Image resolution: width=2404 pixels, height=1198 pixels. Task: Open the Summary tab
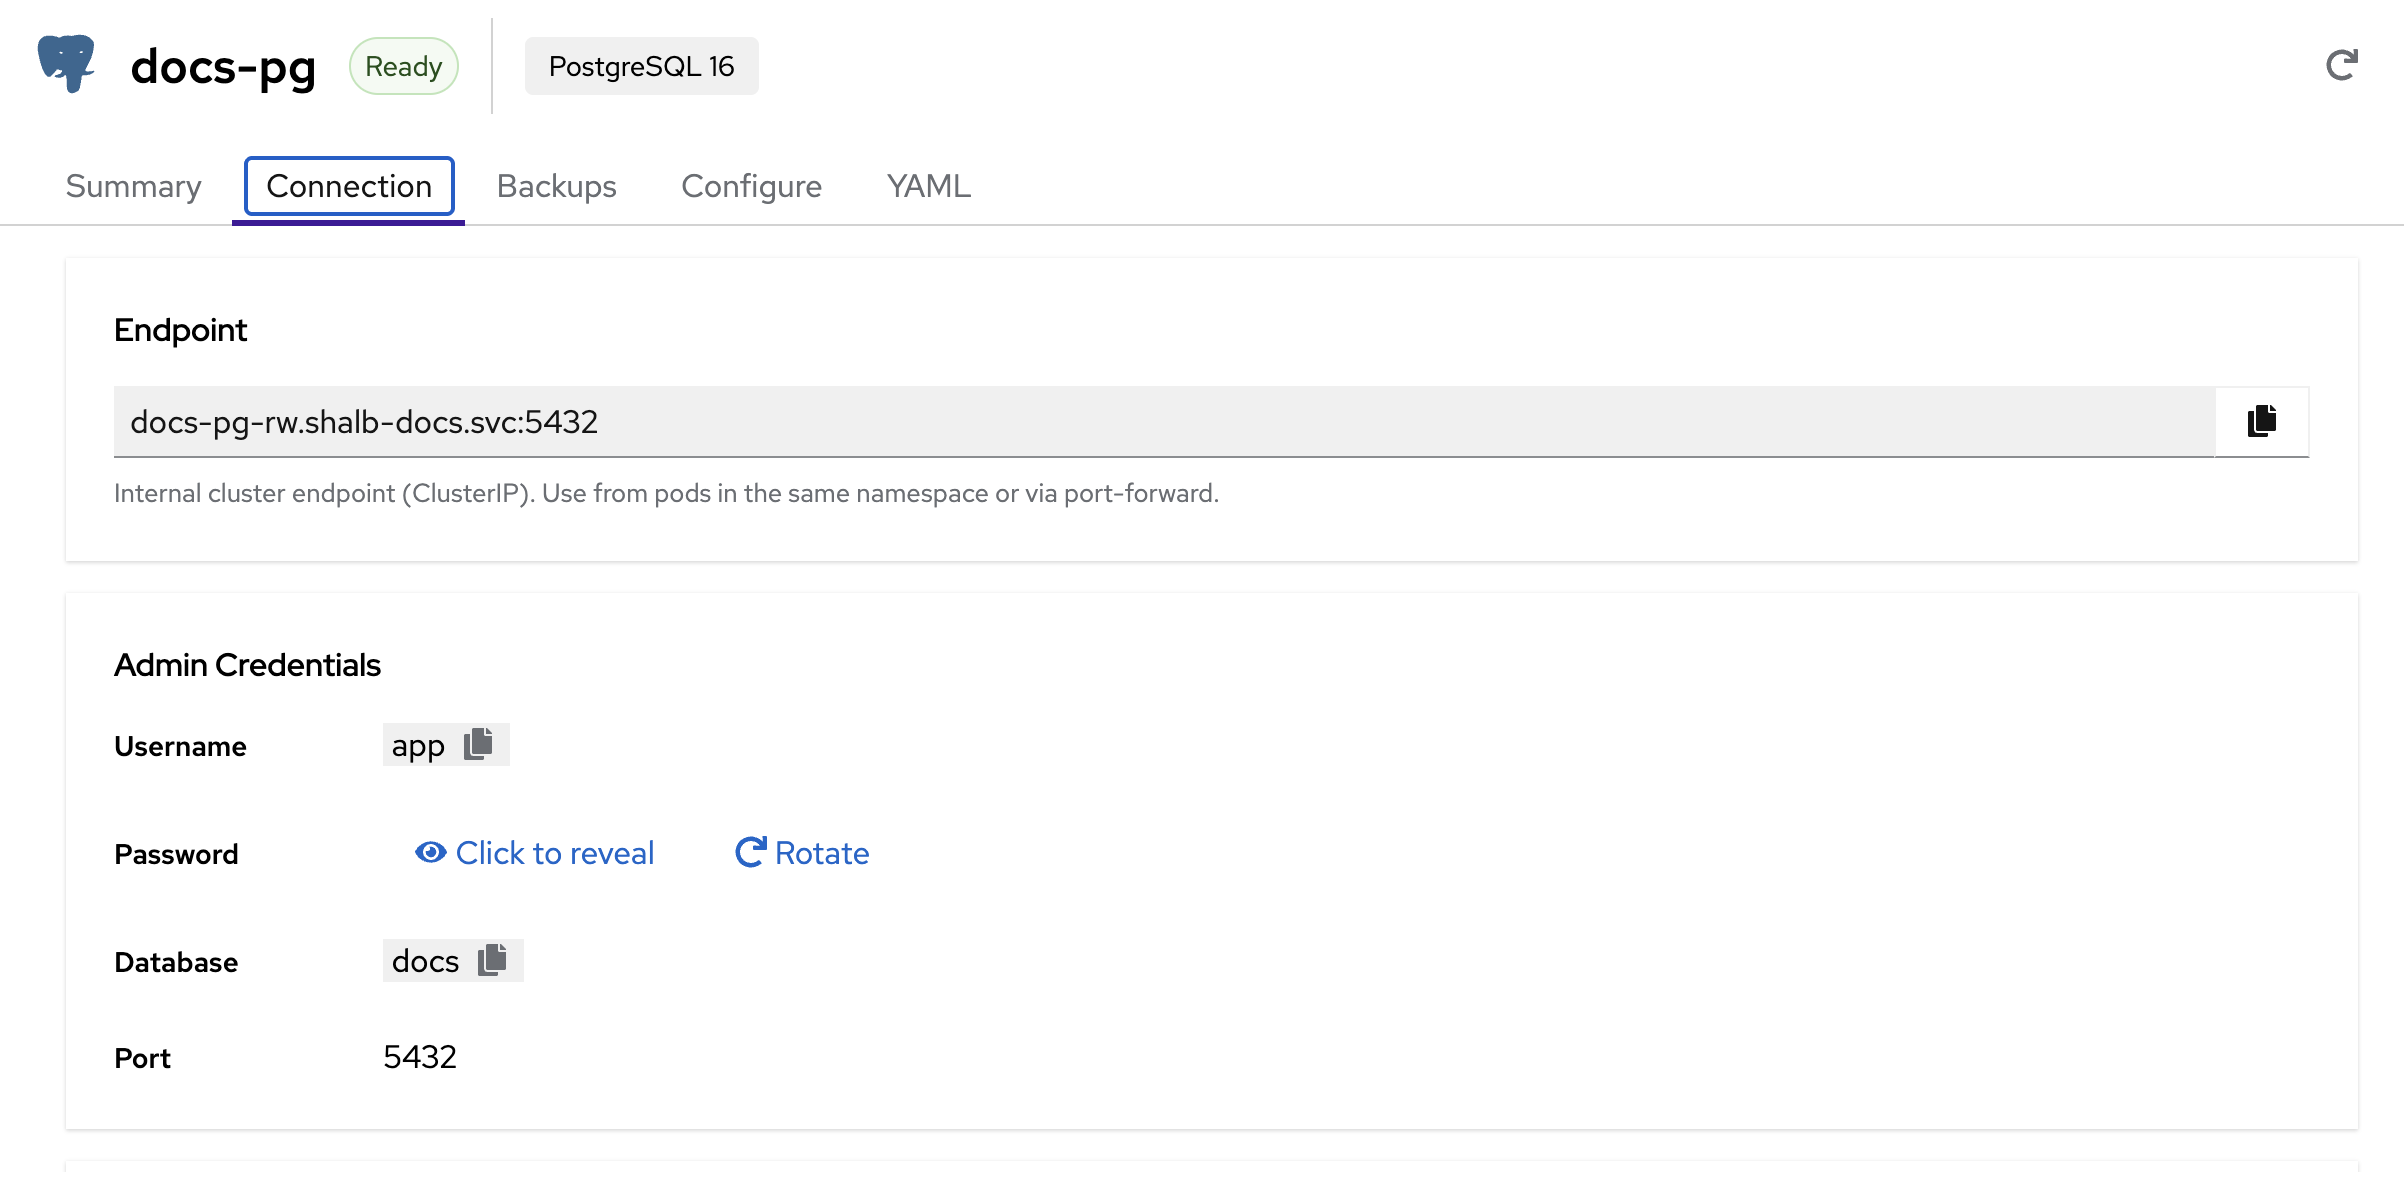point(133,186)
